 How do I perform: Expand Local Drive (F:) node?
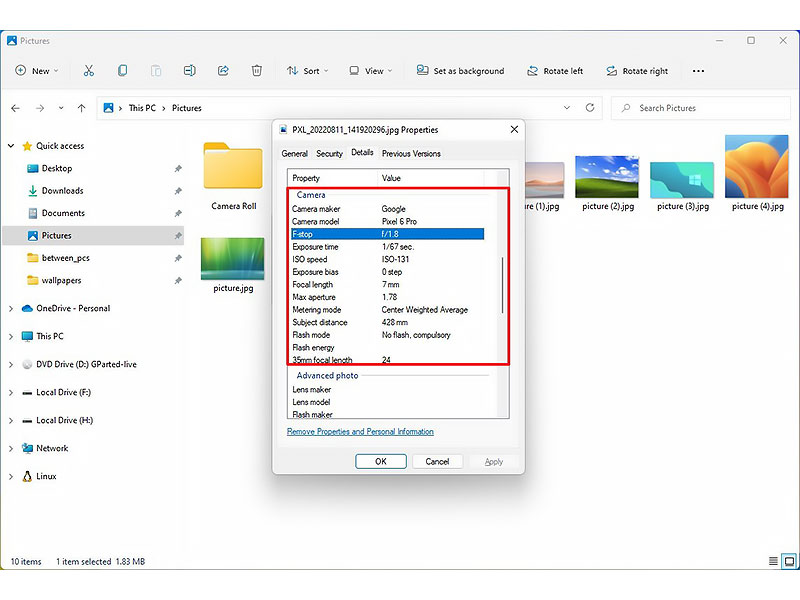point(11,393)
